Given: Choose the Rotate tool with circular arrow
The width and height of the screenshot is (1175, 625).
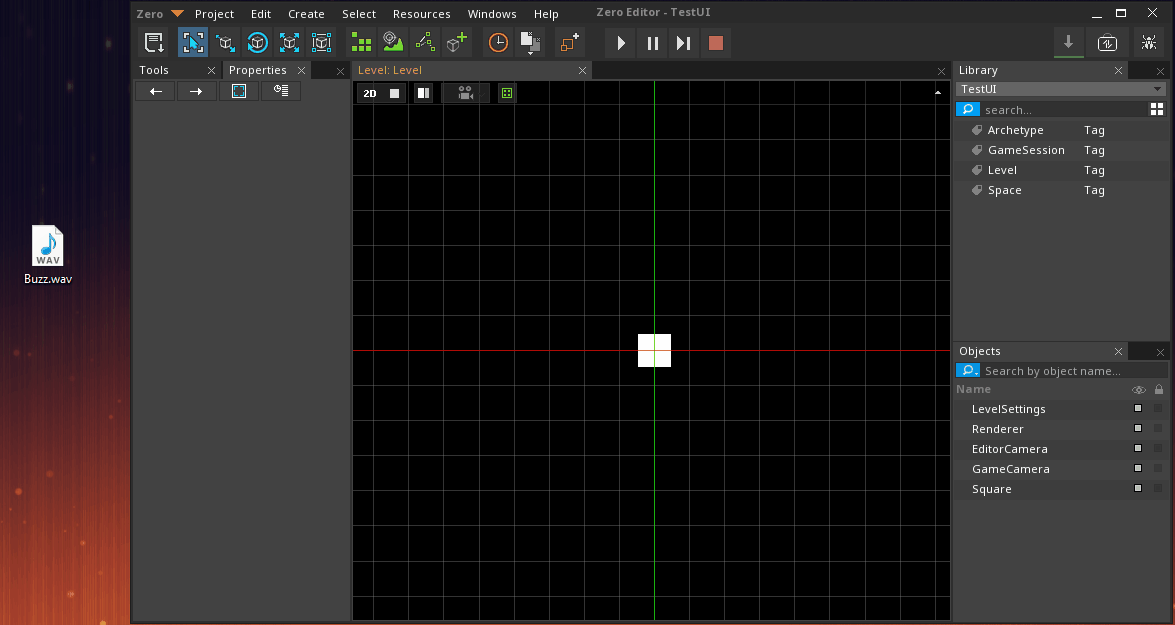Looking at the screenshot, I should point(257,43).
